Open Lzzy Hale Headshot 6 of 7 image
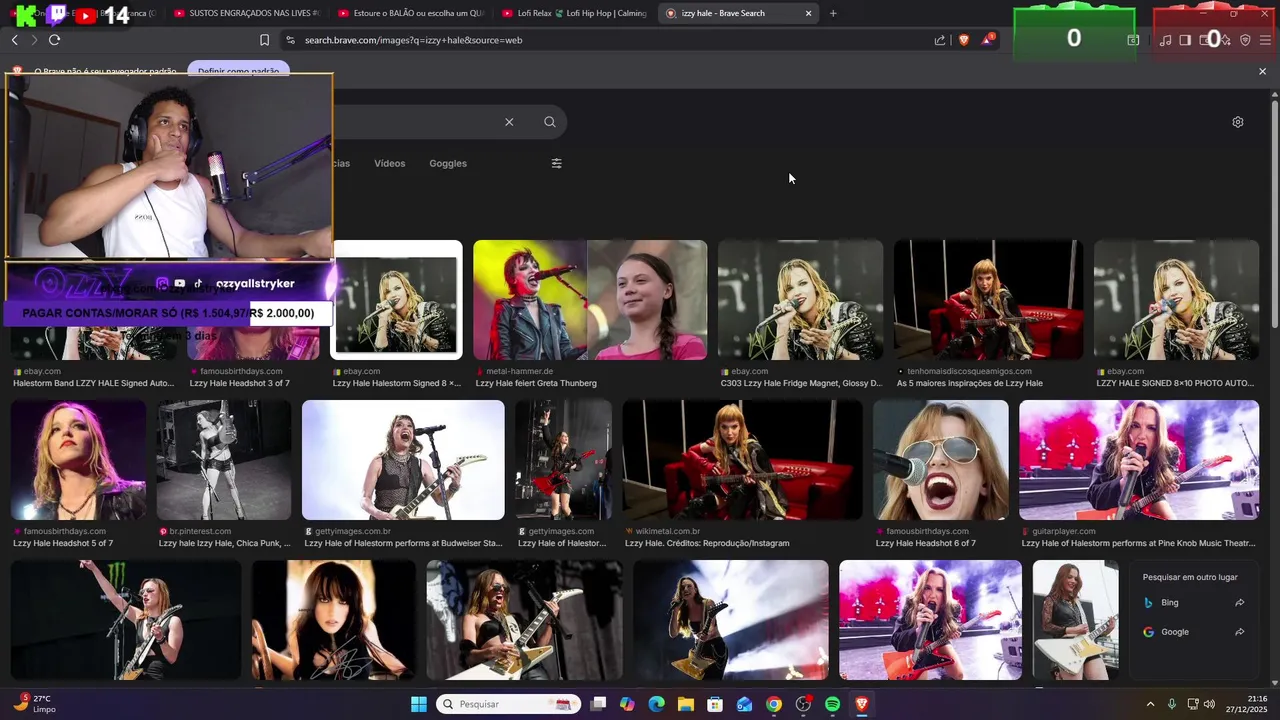 click(x=941, y=460)
